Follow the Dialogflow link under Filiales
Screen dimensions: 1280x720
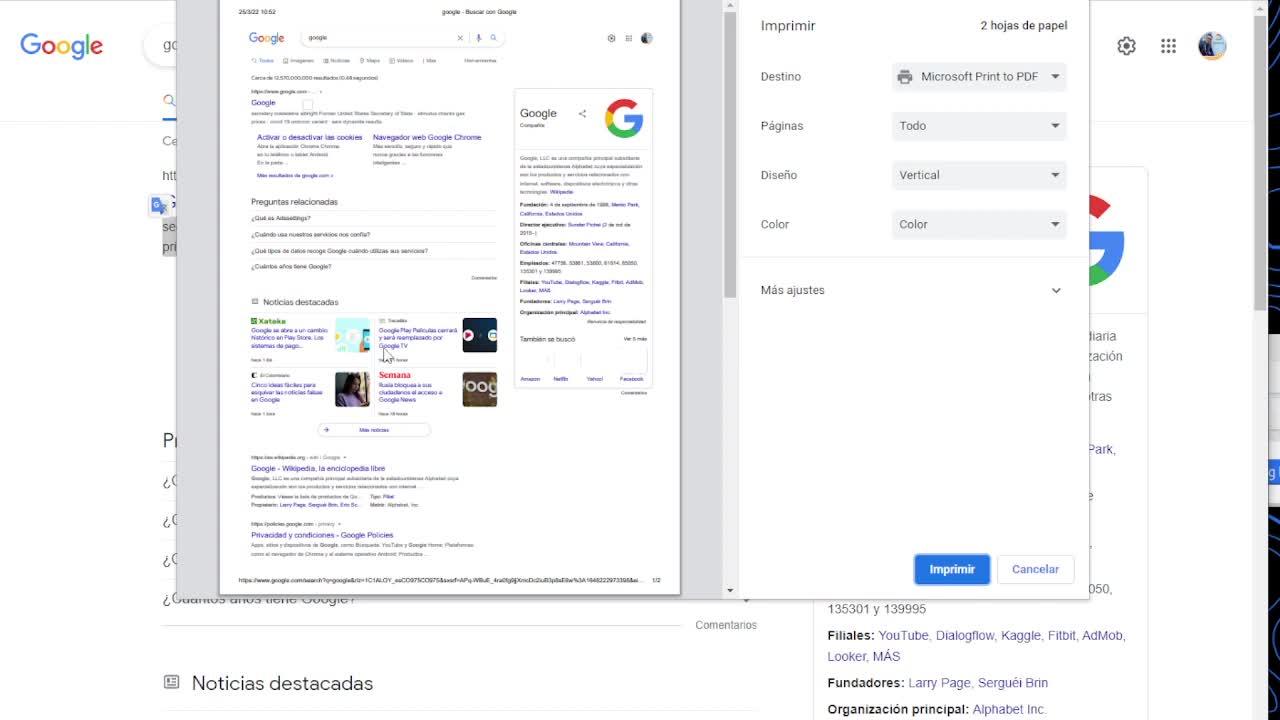pyautogui.click(x=965, y=636)
